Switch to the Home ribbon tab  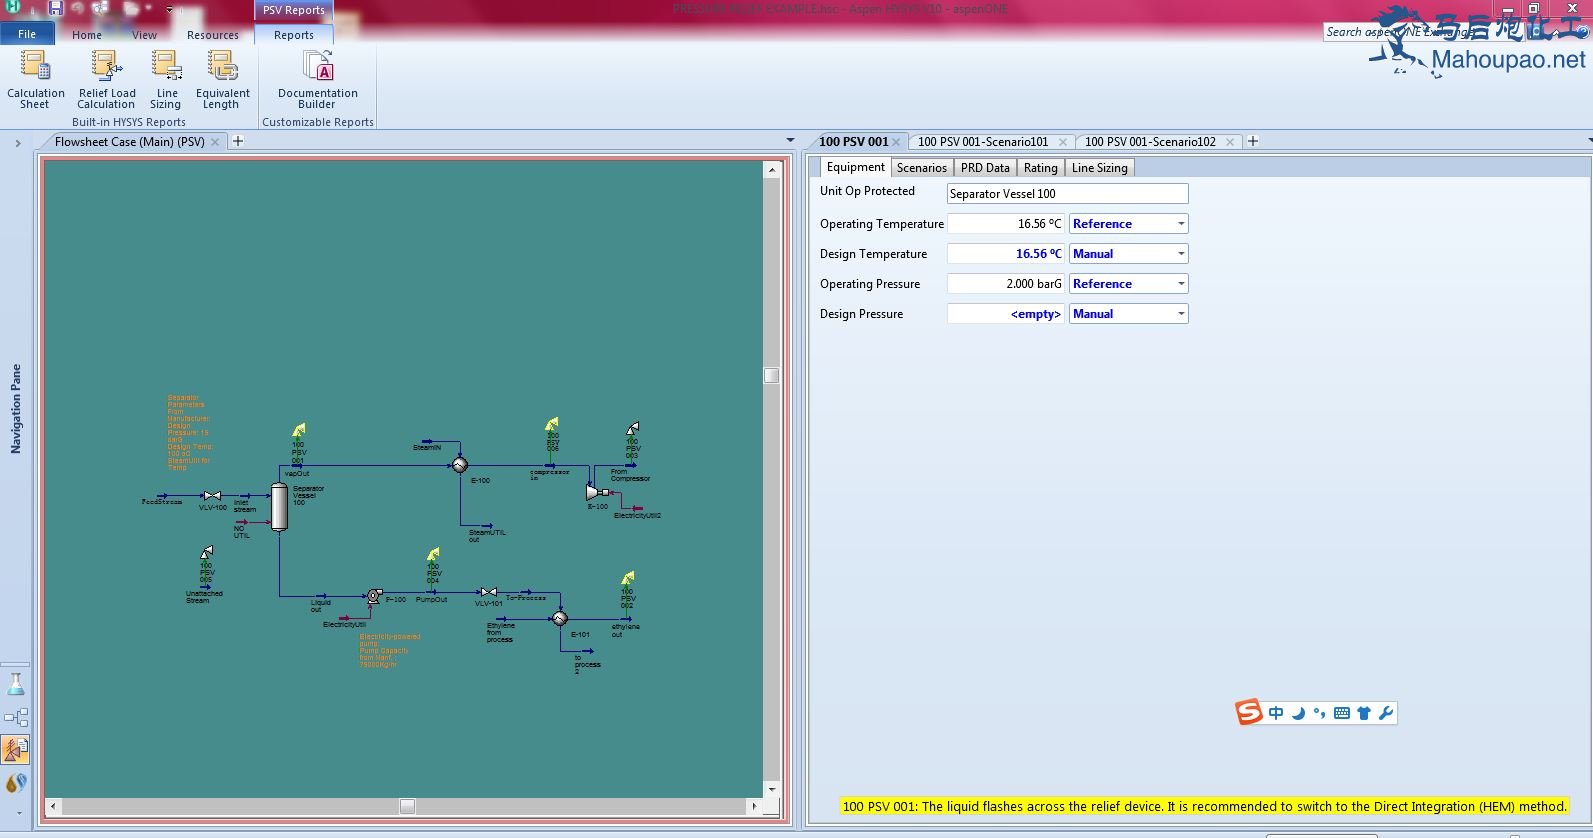pyautogui.click(x=87, y=35)
